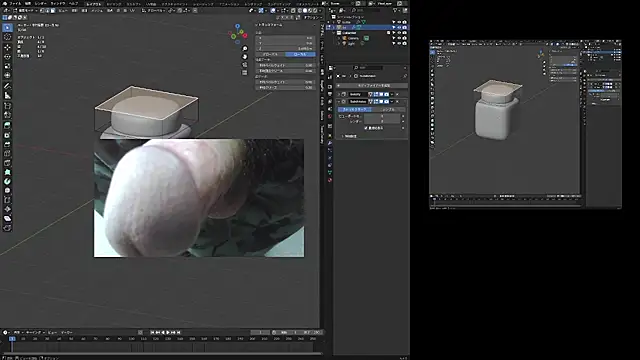Adjust the Render levels field
Viewport: 640px width, 360px height.
point(382,121)
